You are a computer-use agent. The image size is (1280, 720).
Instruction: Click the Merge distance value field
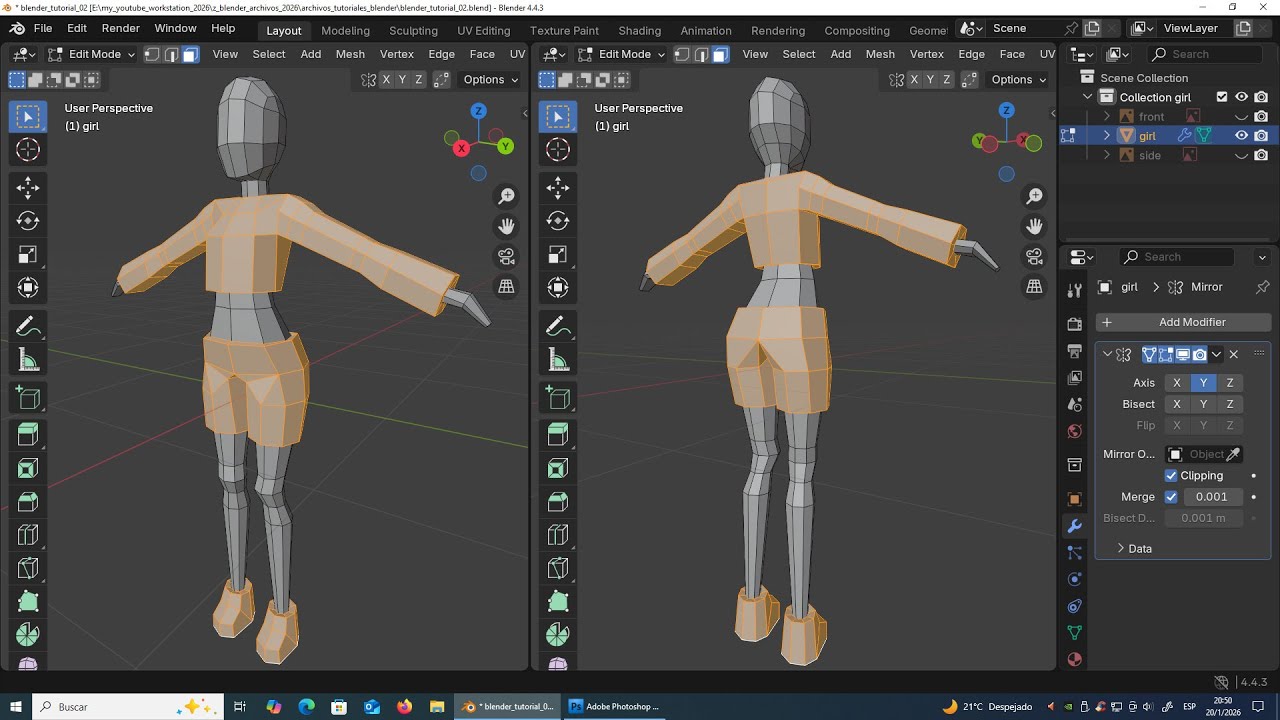[x=1213, y=497]
